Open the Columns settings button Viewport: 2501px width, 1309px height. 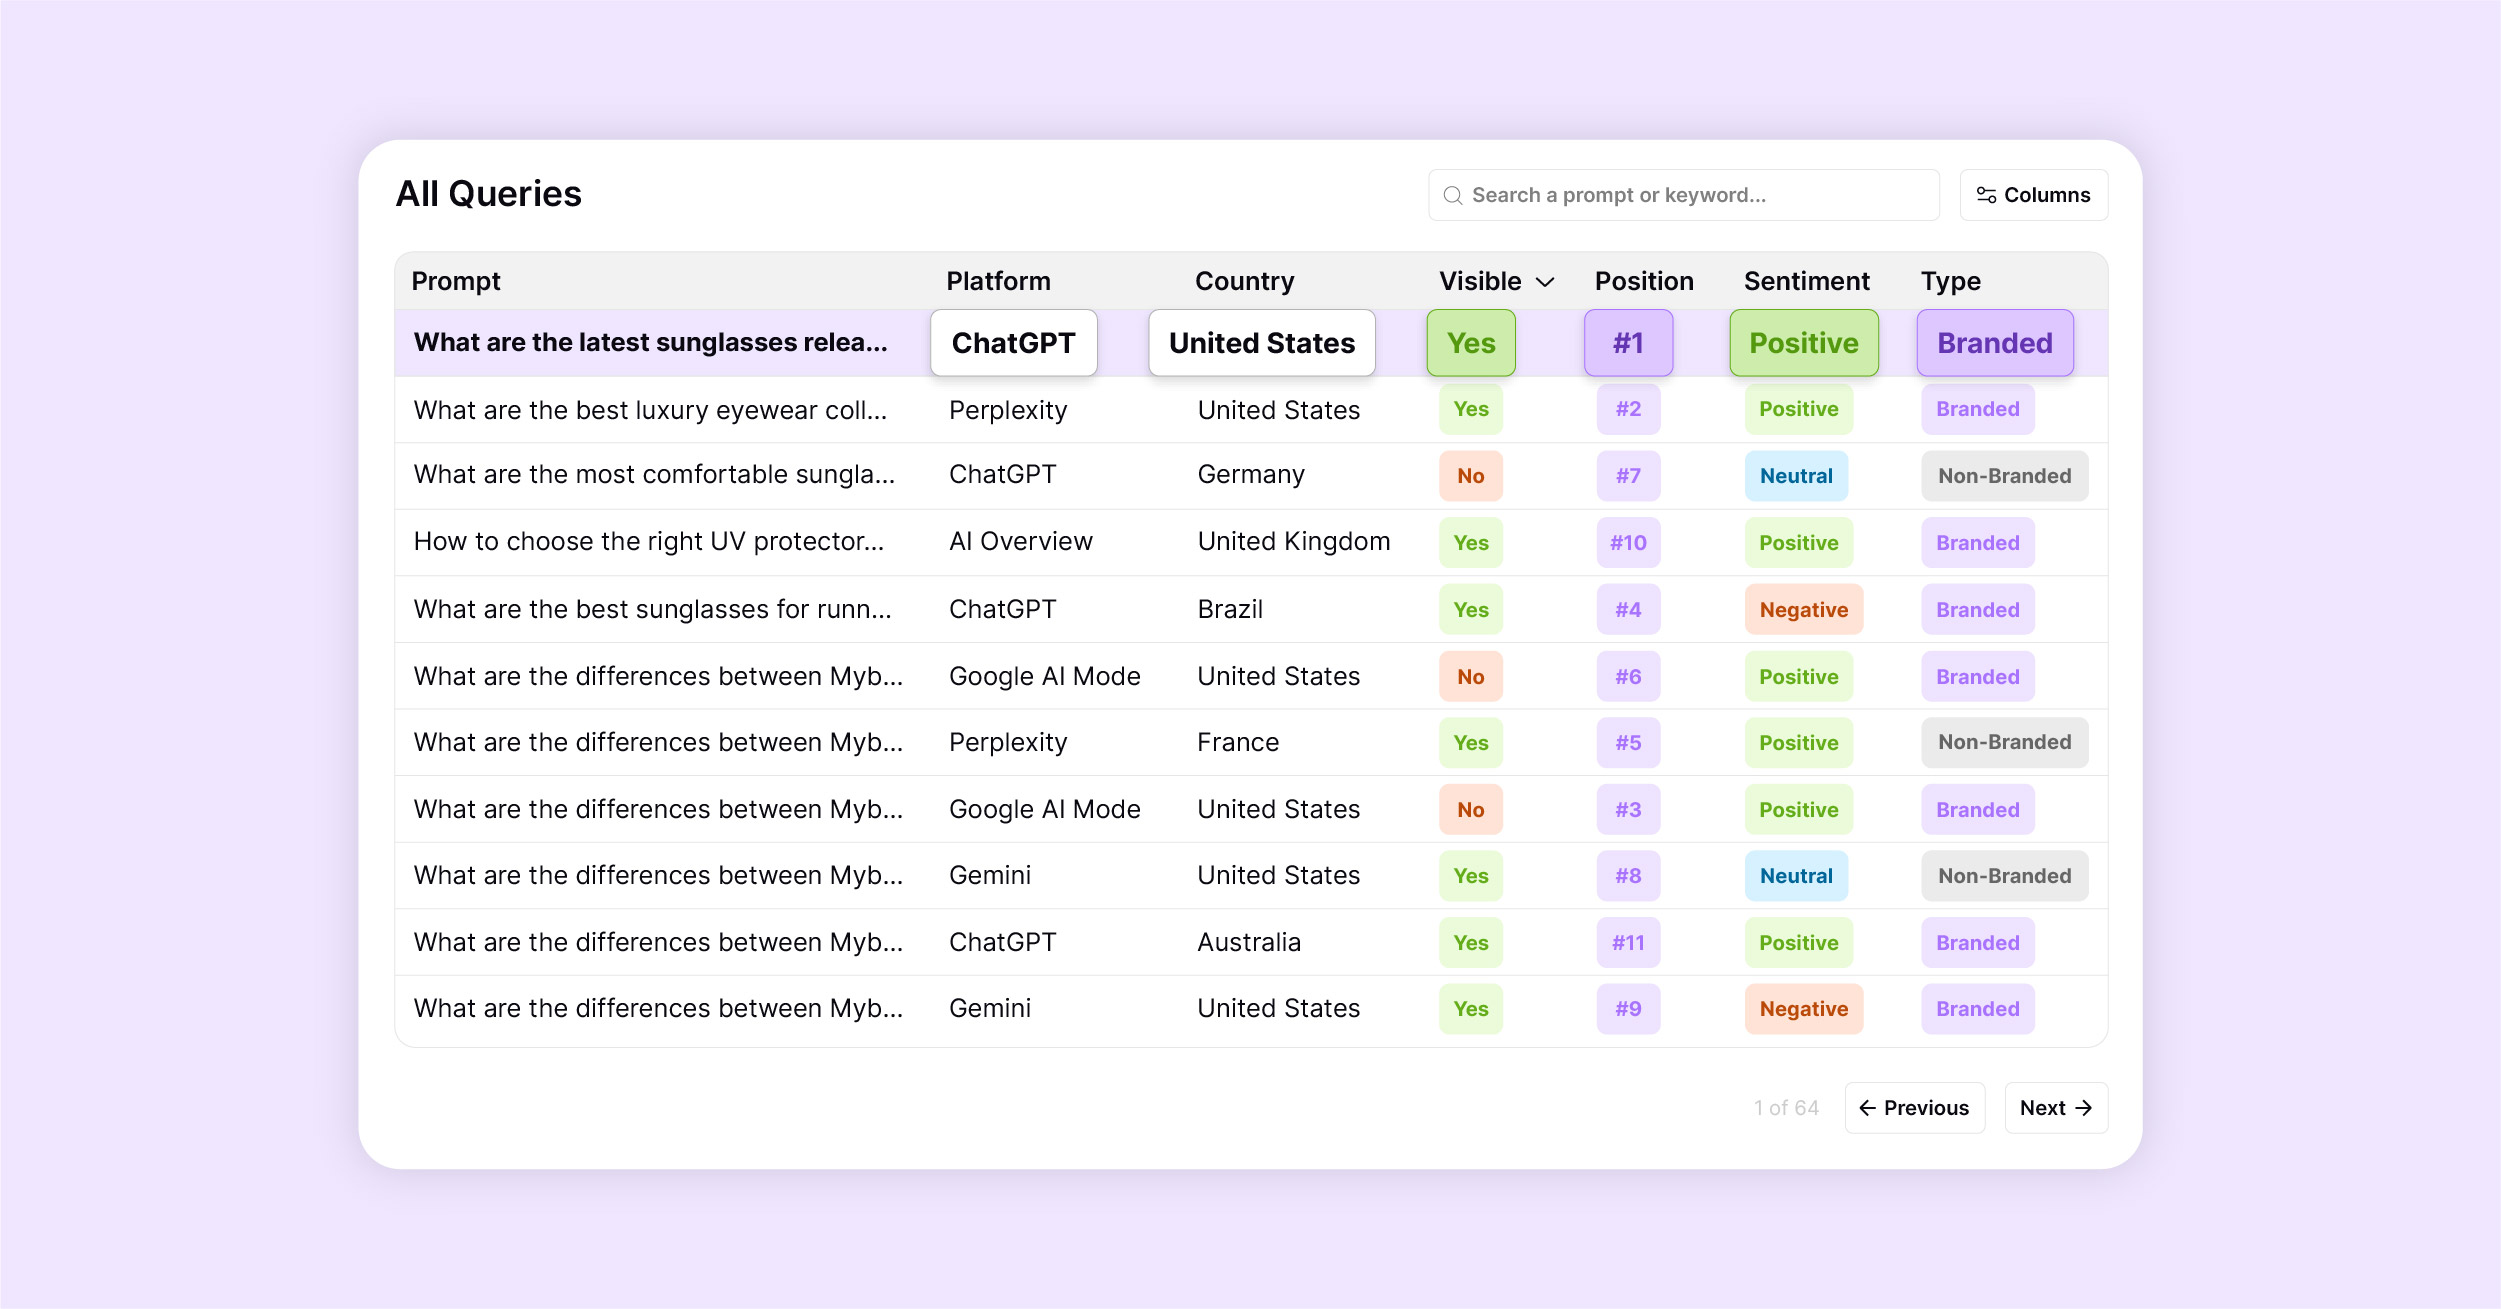2033,195
